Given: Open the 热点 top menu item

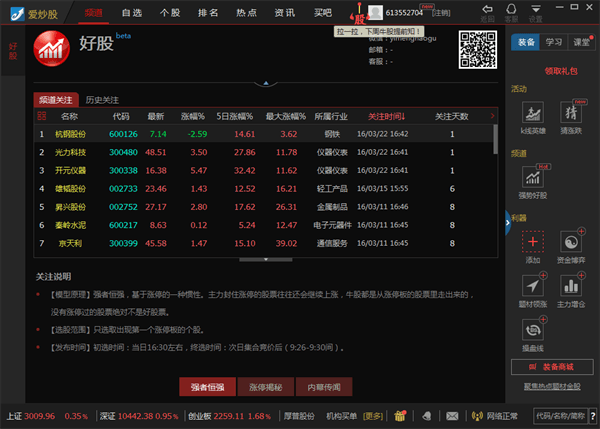Looking at the screenshot, I should tap(245, 12).
